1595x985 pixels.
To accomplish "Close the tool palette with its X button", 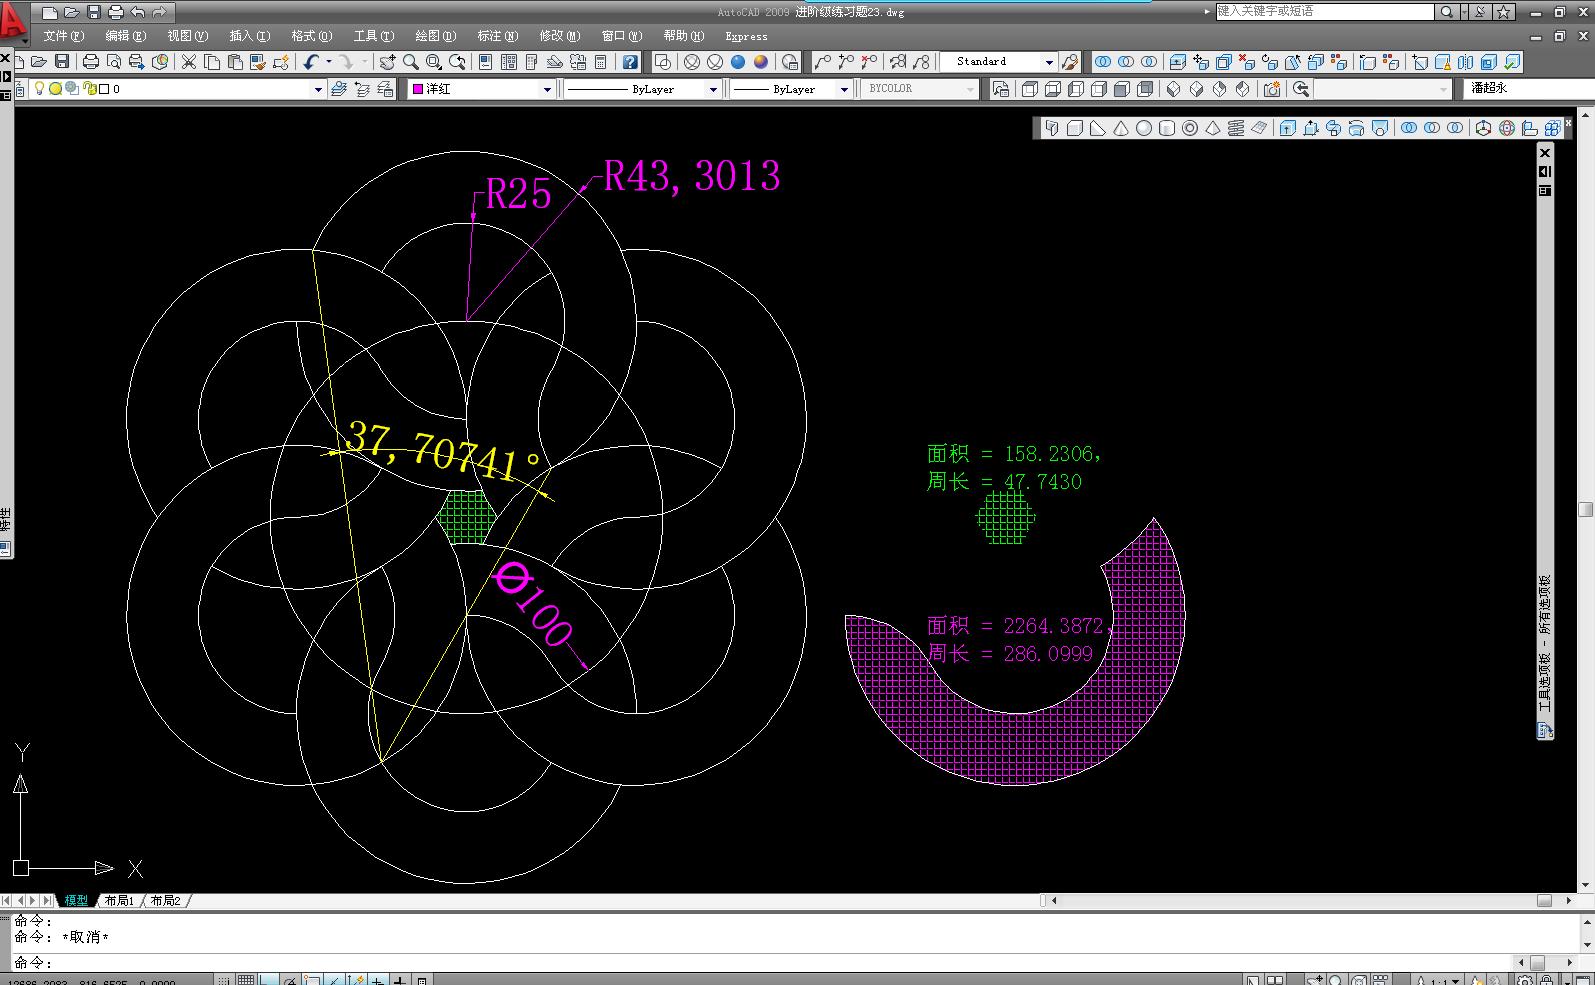I will click(x=1545, y=153).
